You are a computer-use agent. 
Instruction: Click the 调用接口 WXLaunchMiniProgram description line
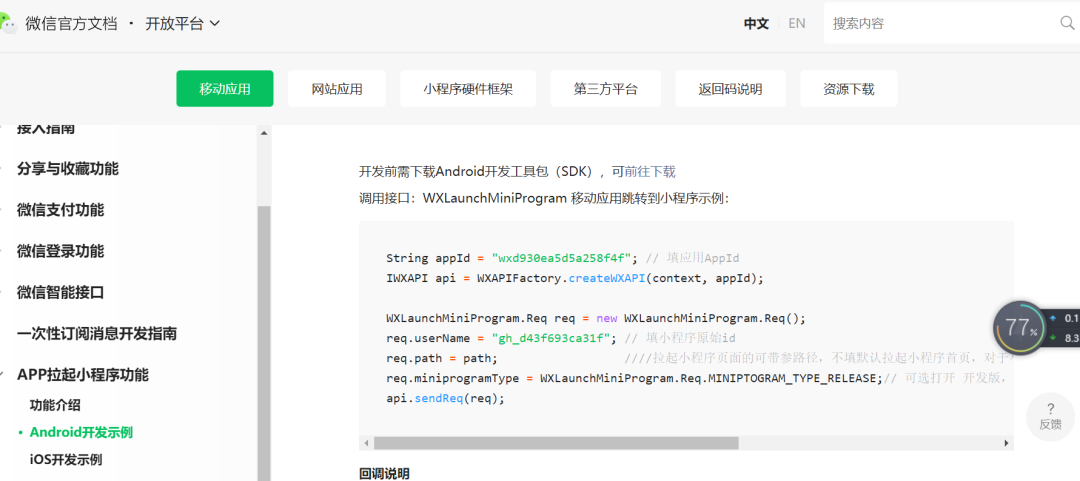(544, 198)
